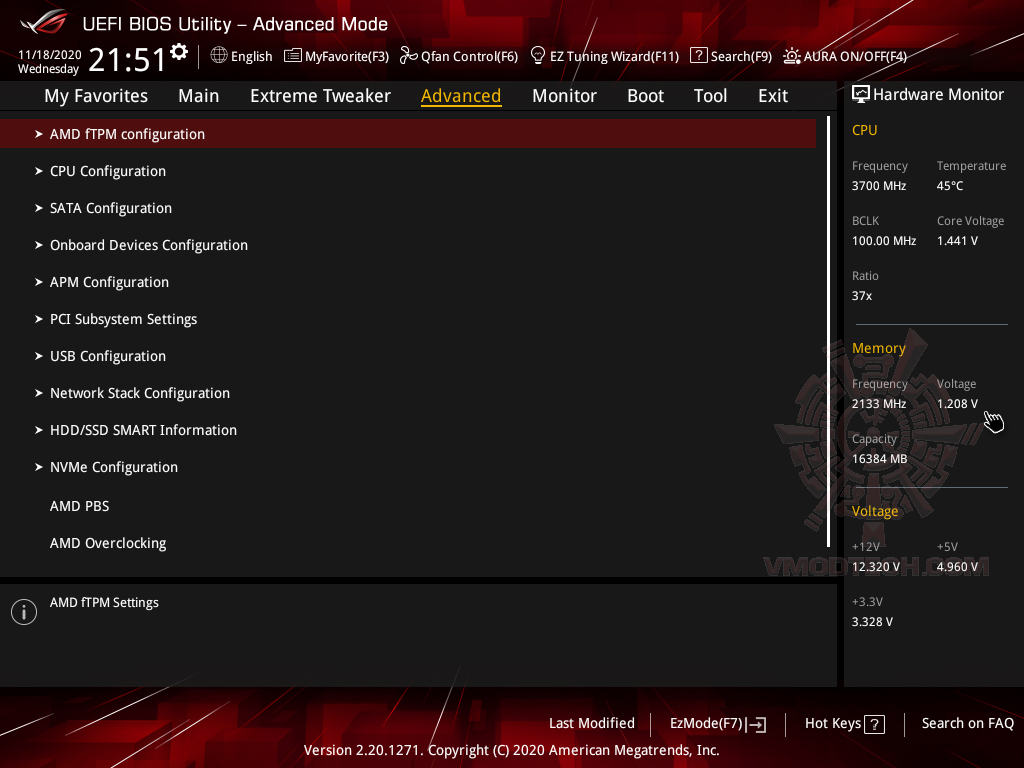Image resolution: width=1024 pixels, height=768 pixels.
Task: Show the Hot Keys list
Action: [833, 723]
